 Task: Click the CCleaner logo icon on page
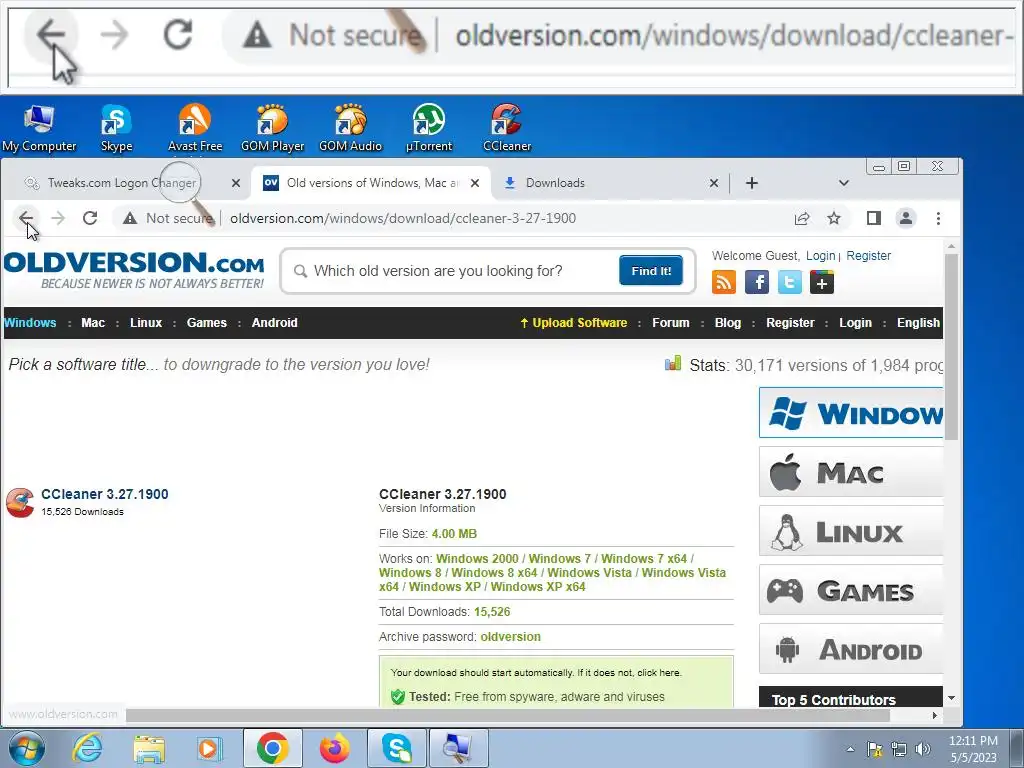tap(20, 503)
